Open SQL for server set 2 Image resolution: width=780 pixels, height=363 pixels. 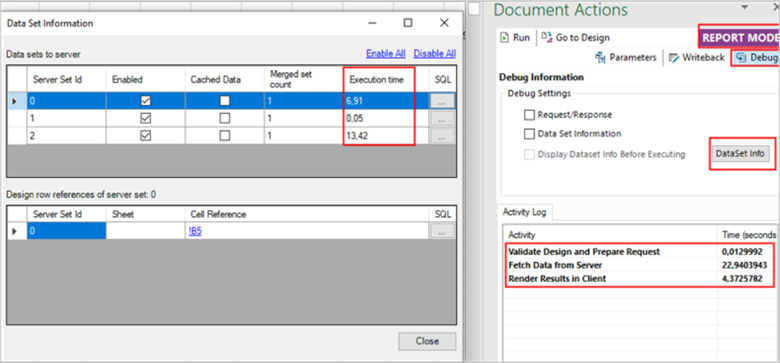442,136
